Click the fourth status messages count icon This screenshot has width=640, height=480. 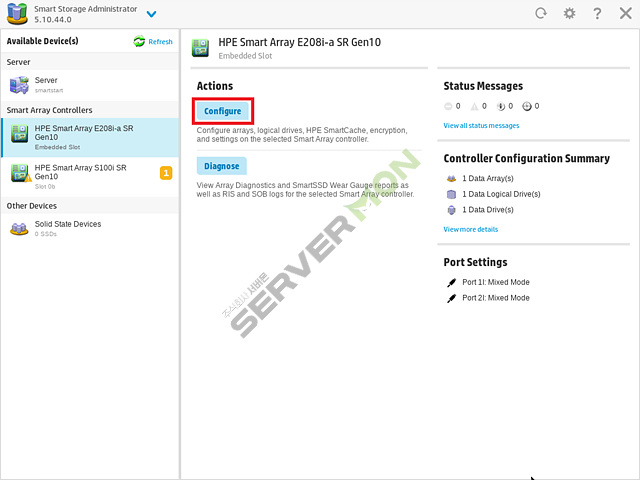pos(527,107)
